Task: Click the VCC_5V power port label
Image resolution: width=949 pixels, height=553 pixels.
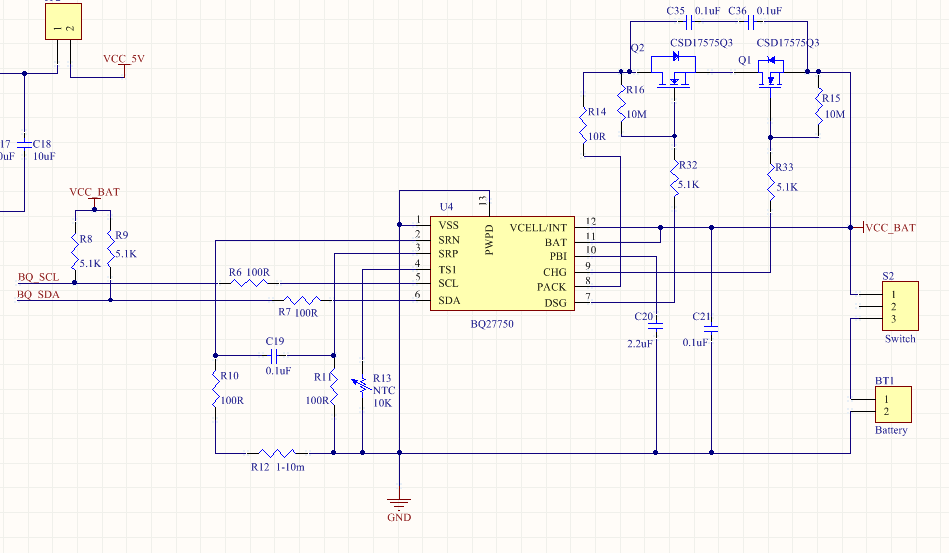Action: pos(123,59)
